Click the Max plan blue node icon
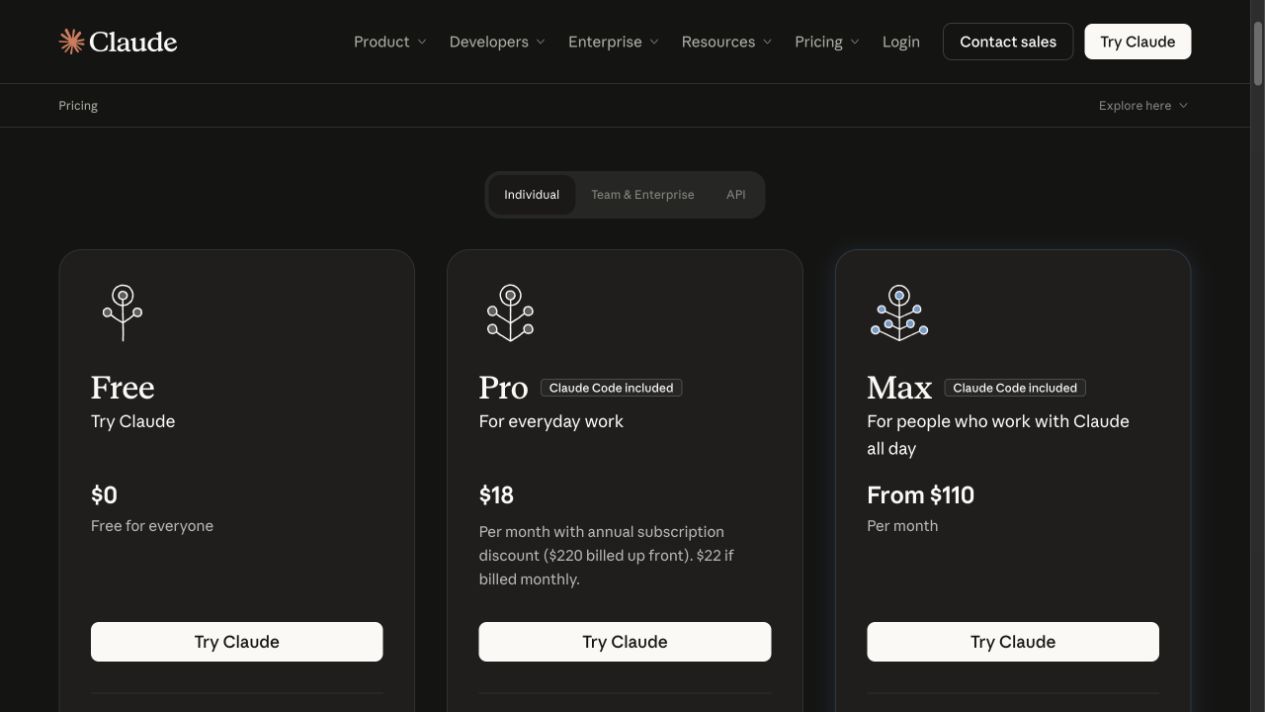Image resolution: width=1265 pixels, height=712 pixels. click(x=899, y=313)
